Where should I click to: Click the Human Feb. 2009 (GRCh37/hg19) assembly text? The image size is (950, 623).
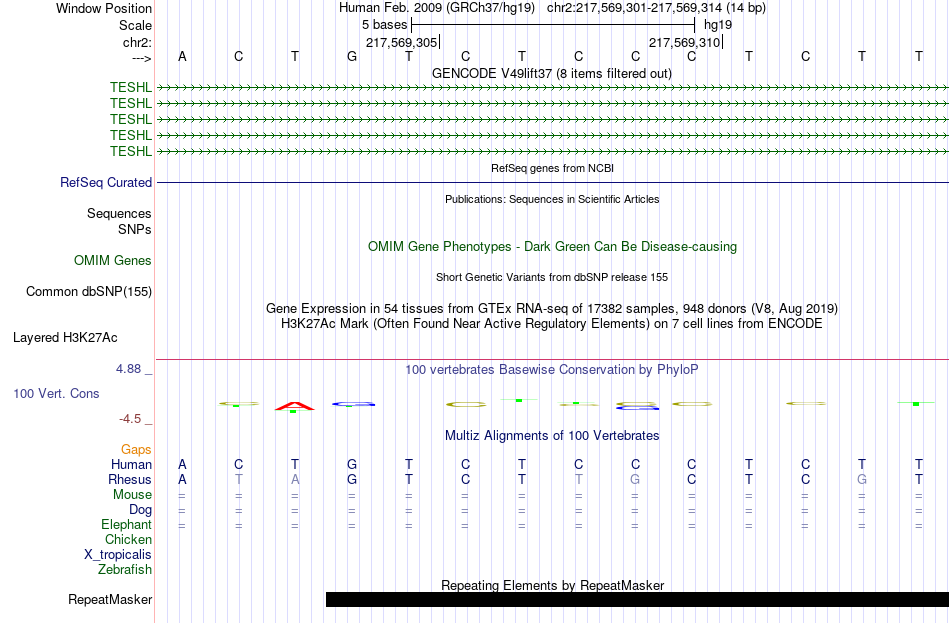[437, 8]
